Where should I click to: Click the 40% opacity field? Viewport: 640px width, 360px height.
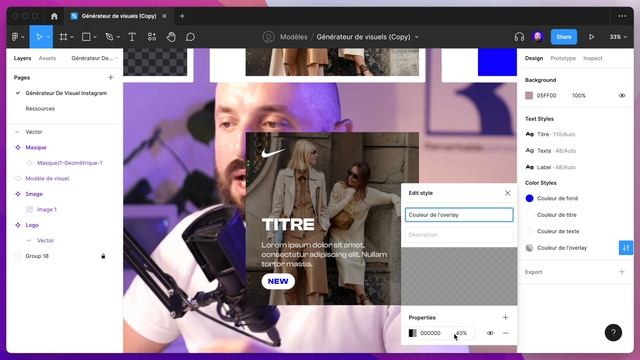[x=462, y=333]
